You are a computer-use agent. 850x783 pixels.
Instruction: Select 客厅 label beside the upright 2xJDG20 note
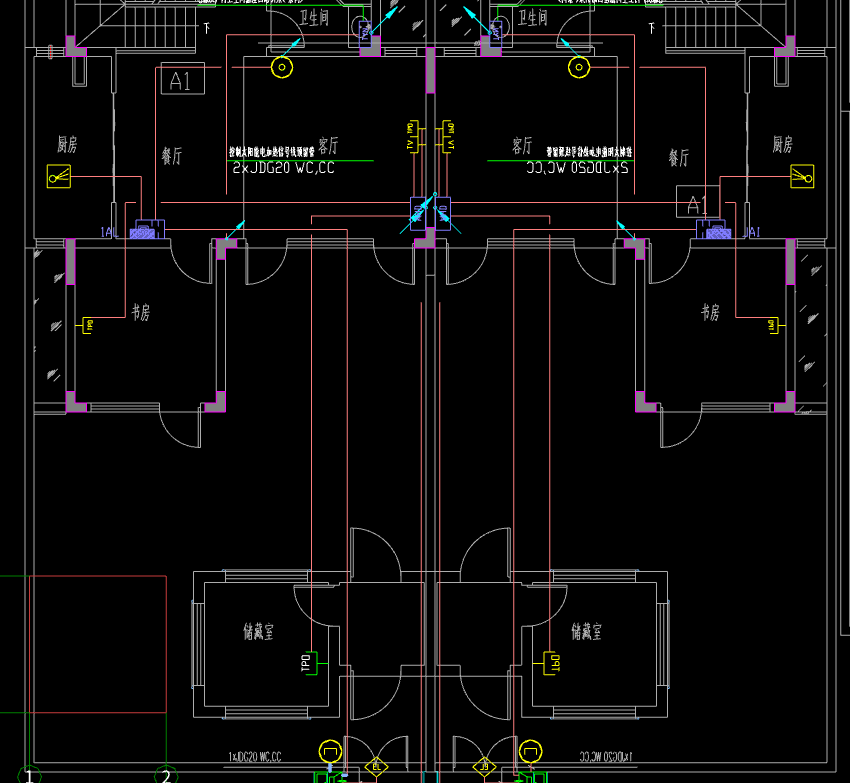pyautogui.click(x=328, y=145)
